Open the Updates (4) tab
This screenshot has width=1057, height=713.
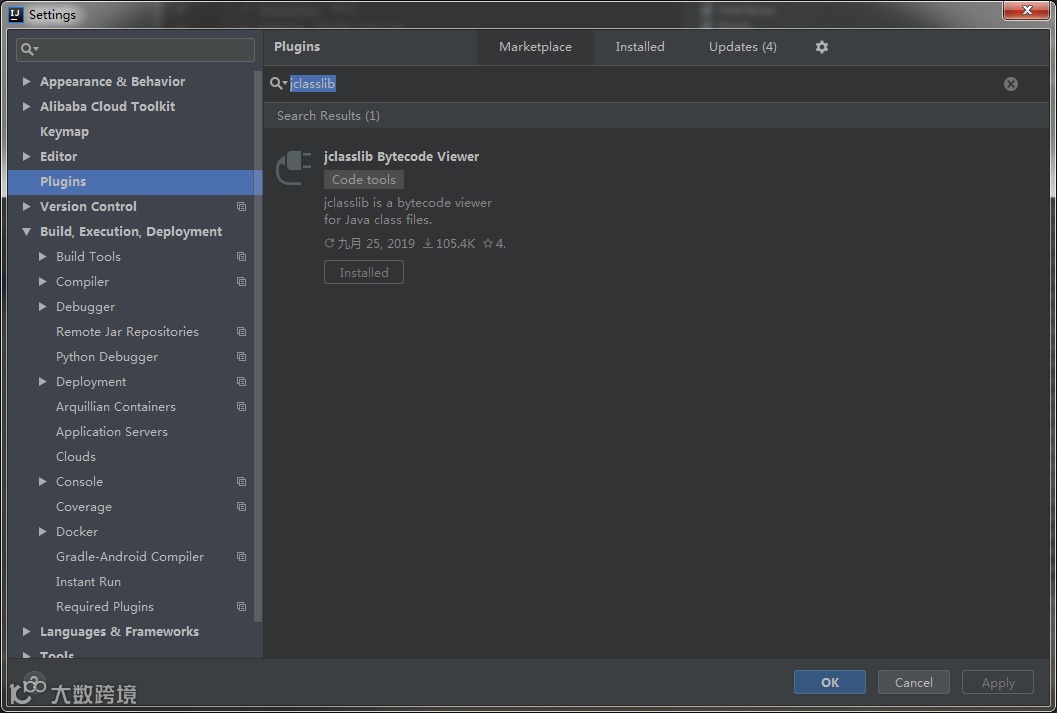point(742,46)
